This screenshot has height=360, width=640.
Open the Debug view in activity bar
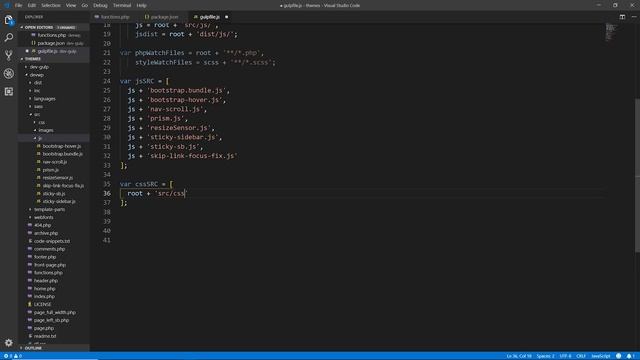[9, 73]
